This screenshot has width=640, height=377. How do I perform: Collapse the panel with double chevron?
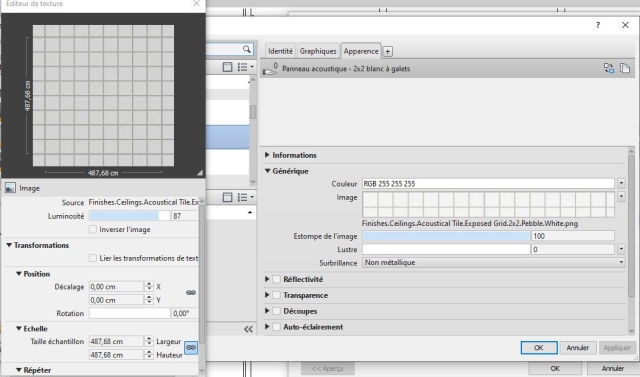(x=248, y=329)
